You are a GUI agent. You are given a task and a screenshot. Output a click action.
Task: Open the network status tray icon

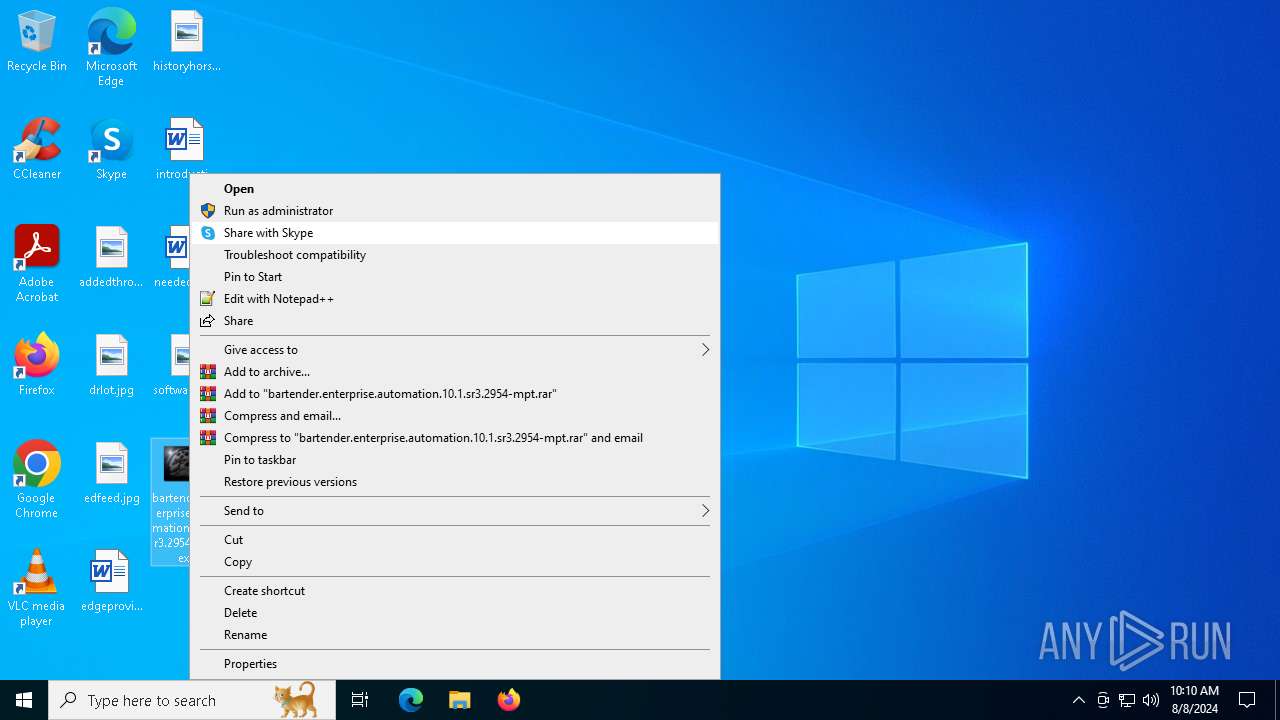click(1127, 700)
